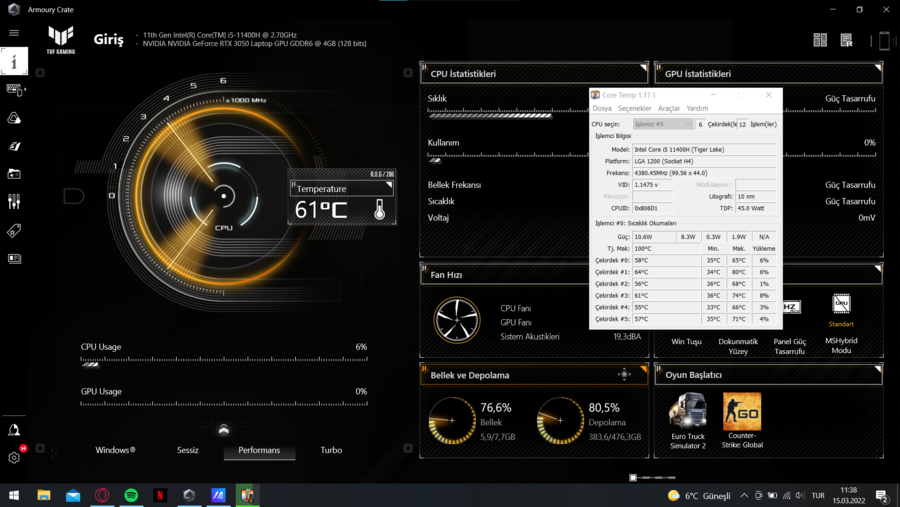
Task: Open the Scenario Profiles sliders icon
Action: pyautogui.click(x=14, y=202)
